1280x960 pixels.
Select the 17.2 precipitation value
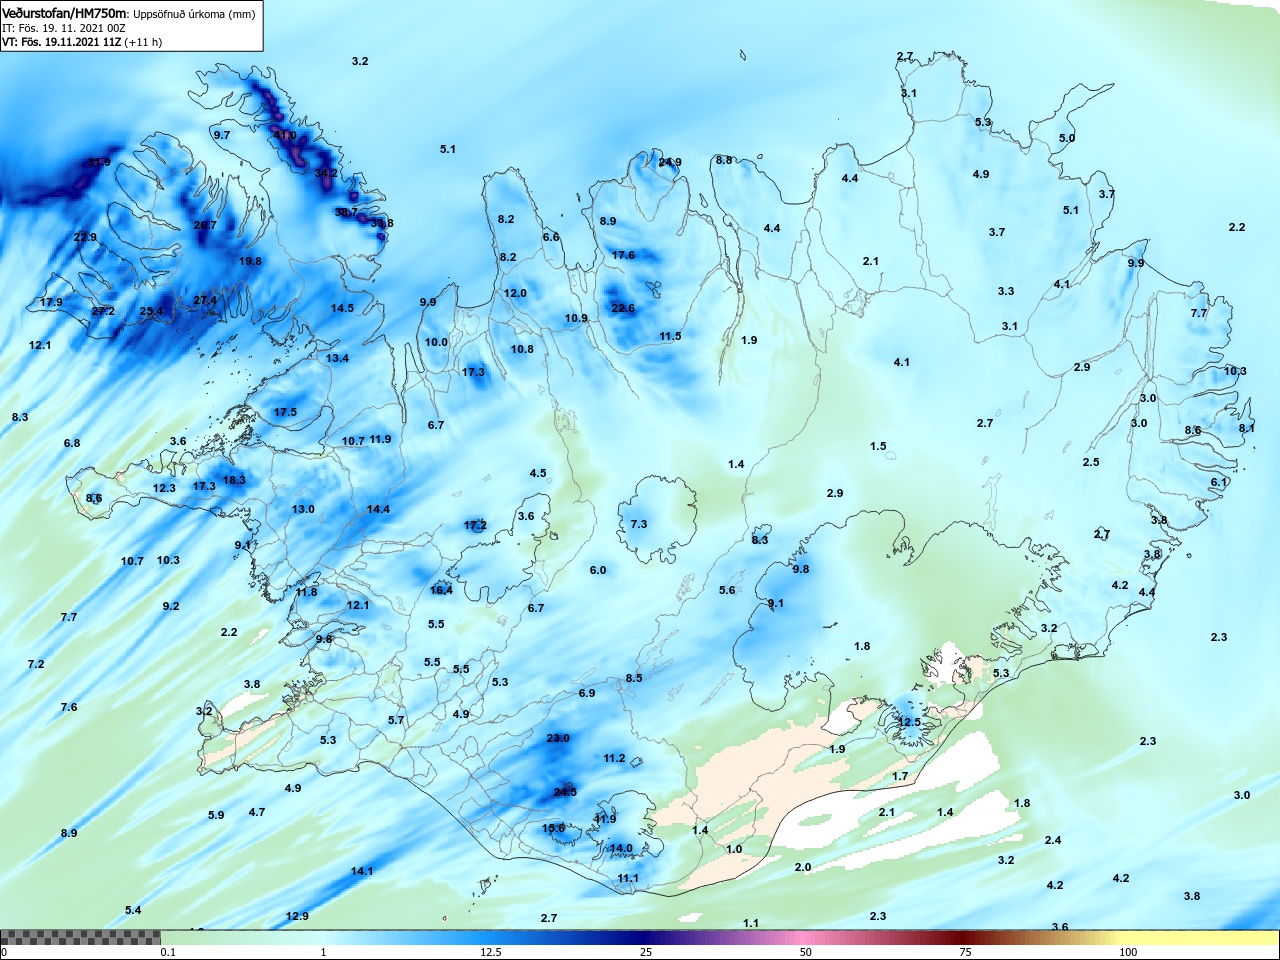coord(475,525)
